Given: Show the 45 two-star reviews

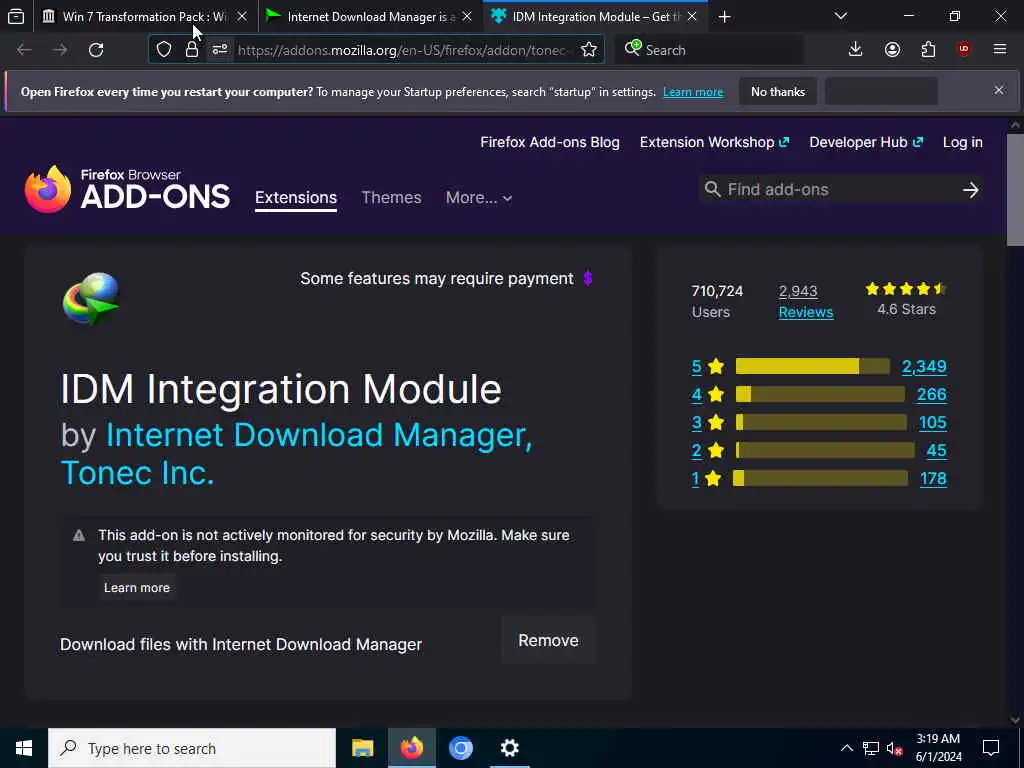Looking at the screenshot, I should coord(936,451).
